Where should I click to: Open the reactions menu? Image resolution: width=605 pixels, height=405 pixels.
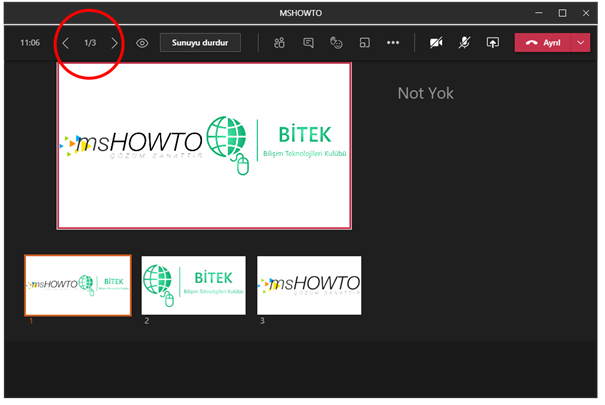pyautogui.click(x=336, y=43)
